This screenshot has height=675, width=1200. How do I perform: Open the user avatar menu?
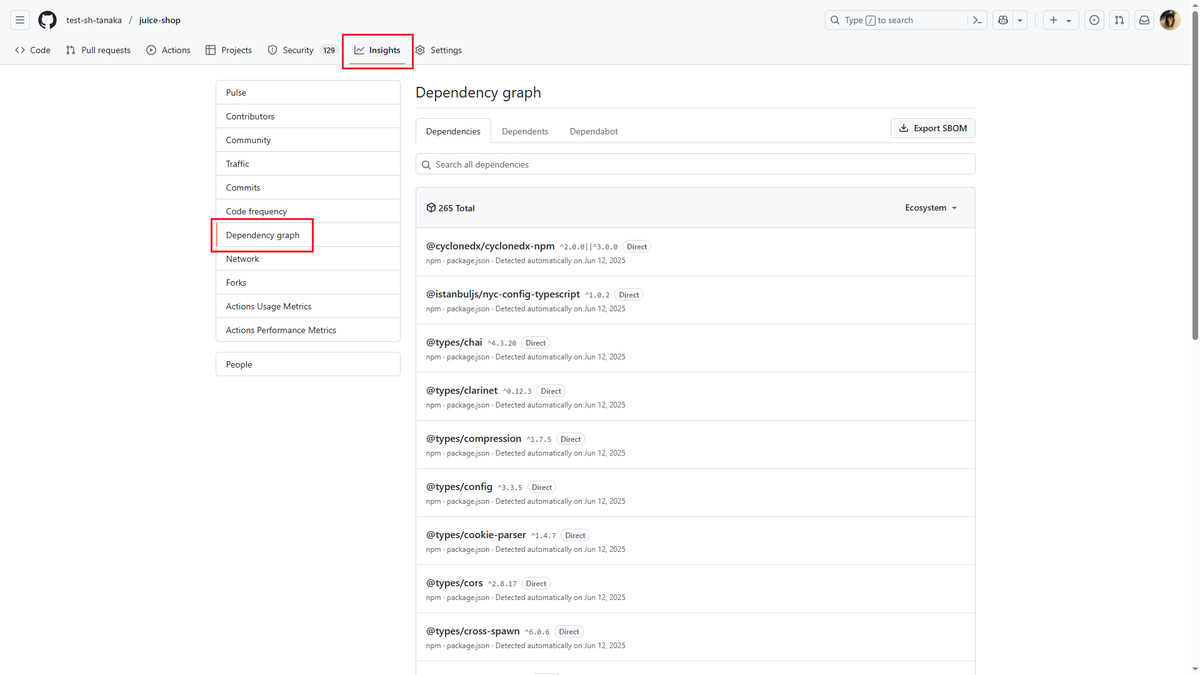pos(1170,20)
